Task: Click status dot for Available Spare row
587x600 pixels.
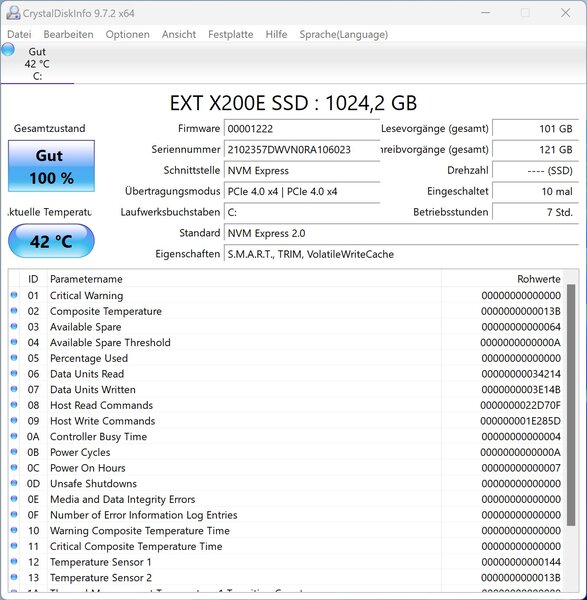Action: 14,326
